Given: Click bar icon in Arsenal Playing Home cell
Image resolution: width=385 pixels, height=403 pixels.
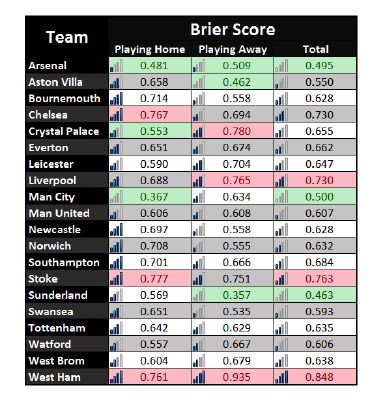Looking at the screenshot, I should [116, 66].
